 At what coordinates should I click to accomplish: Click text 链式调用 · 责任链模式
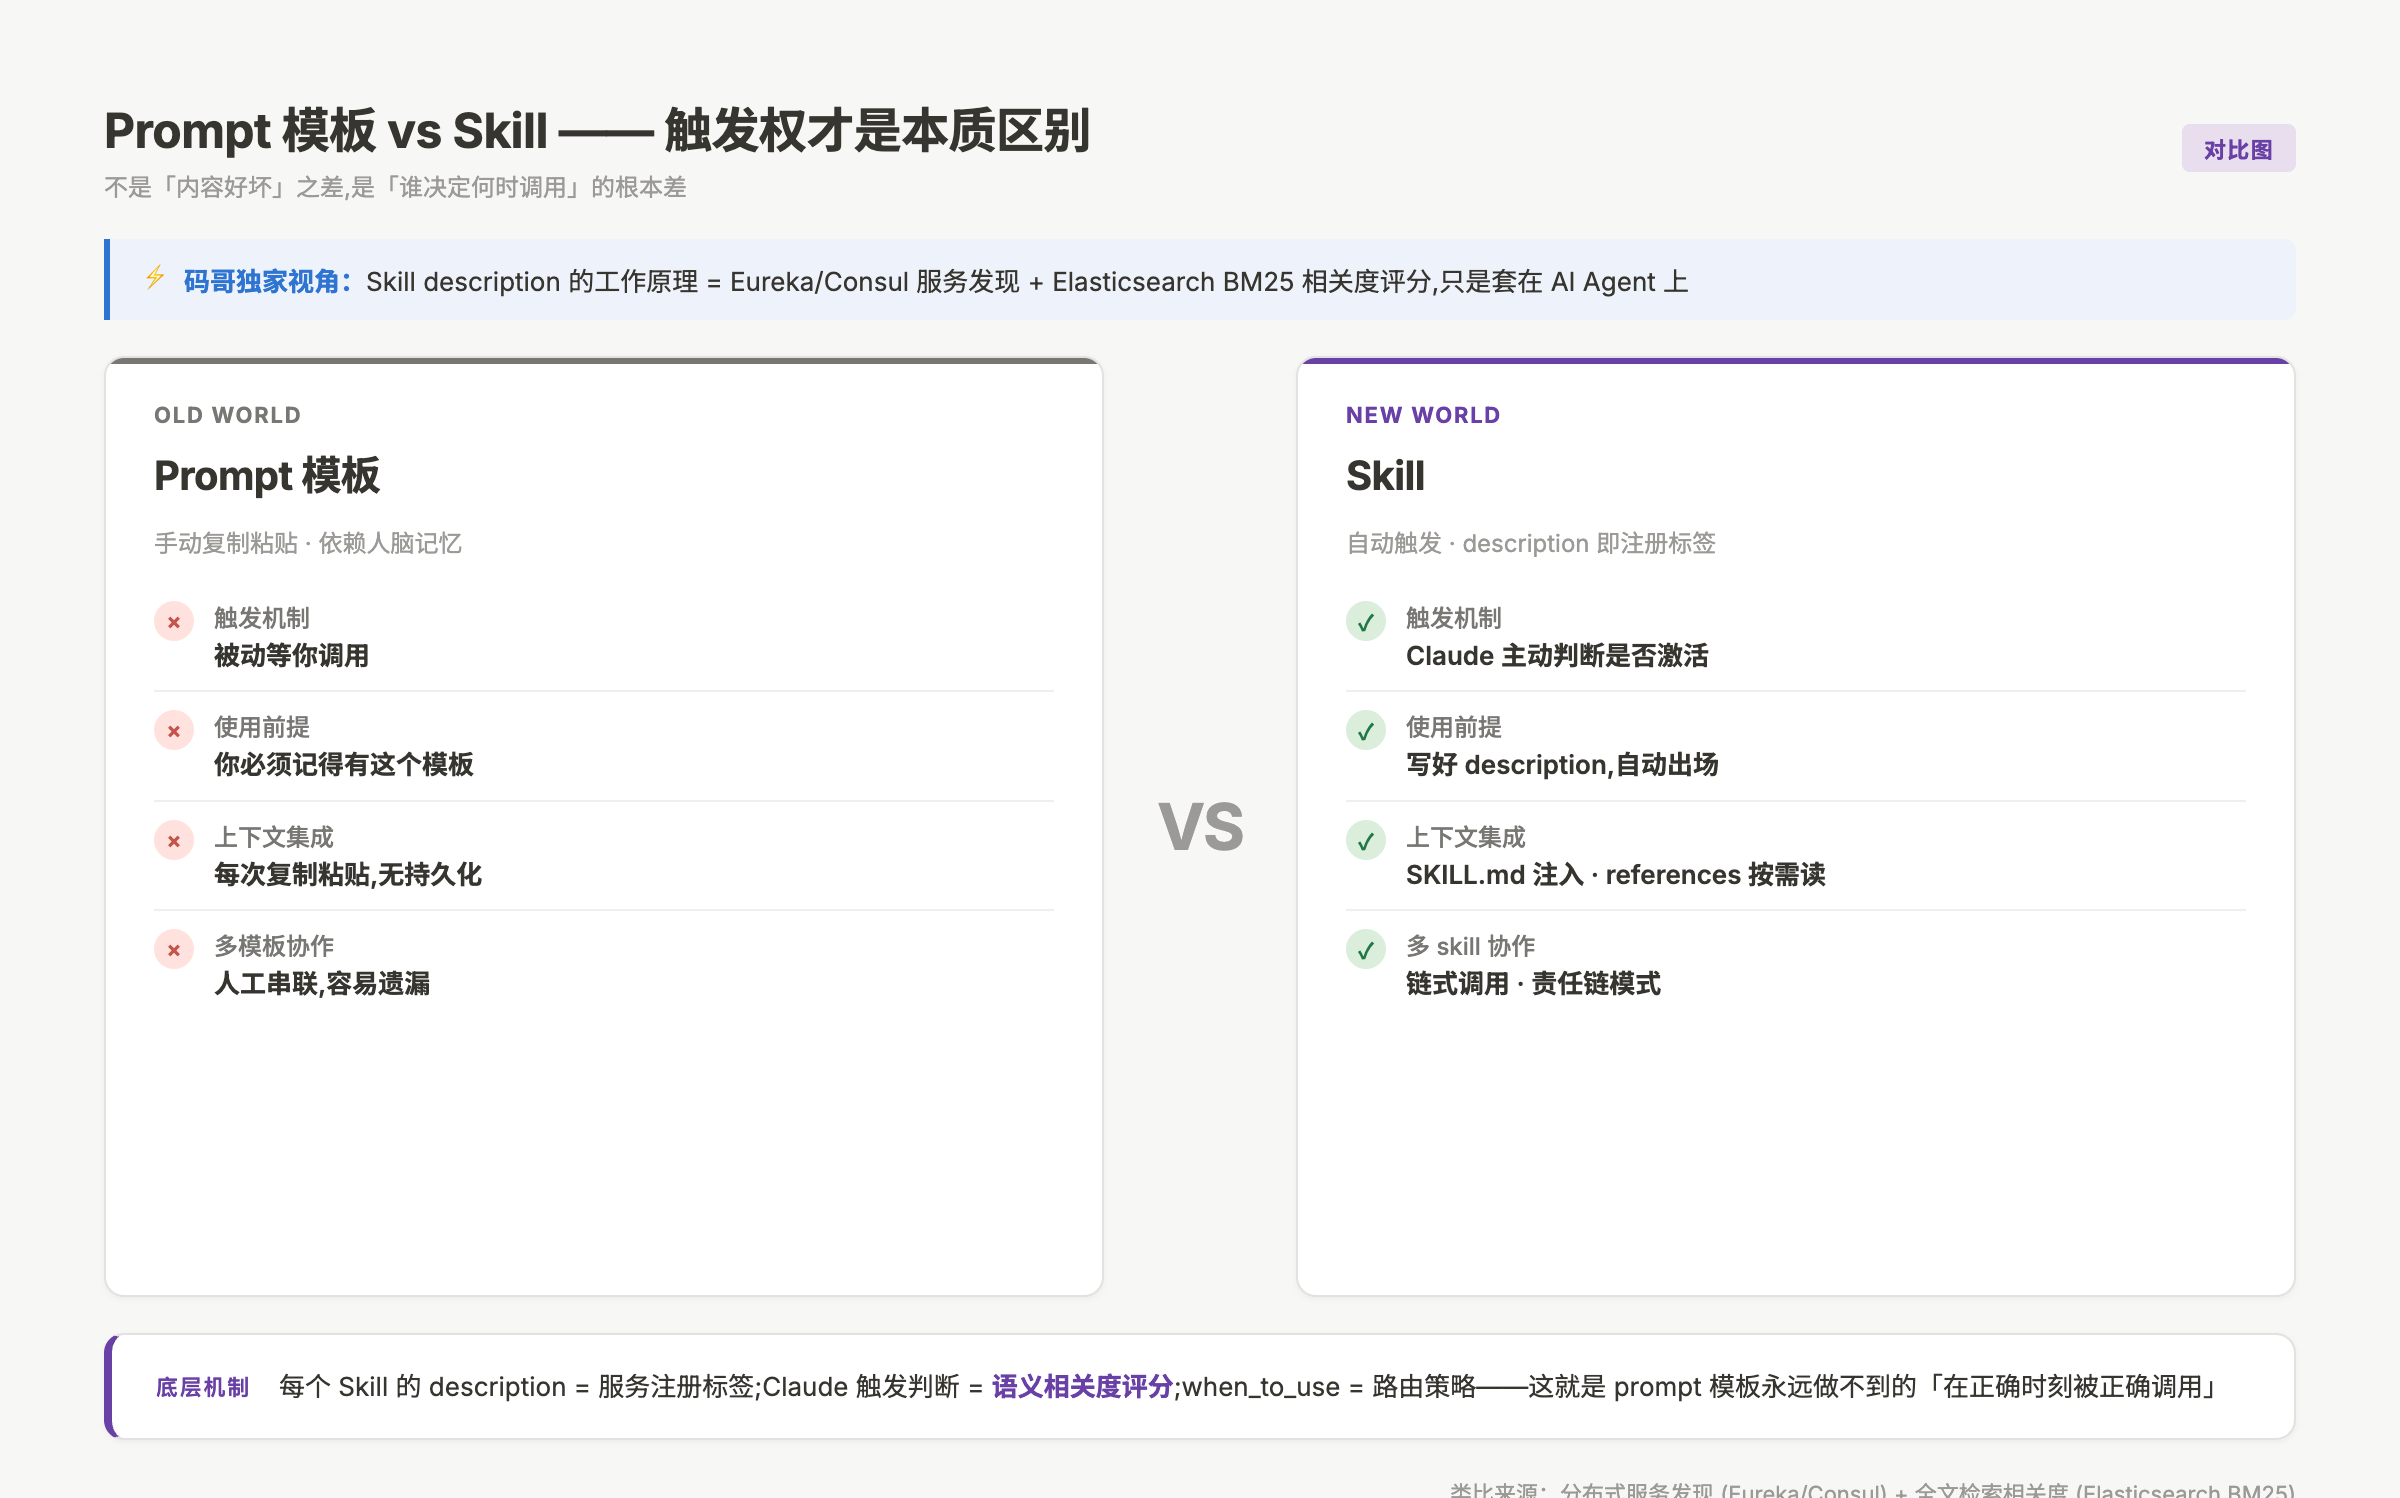(1533, 984)
